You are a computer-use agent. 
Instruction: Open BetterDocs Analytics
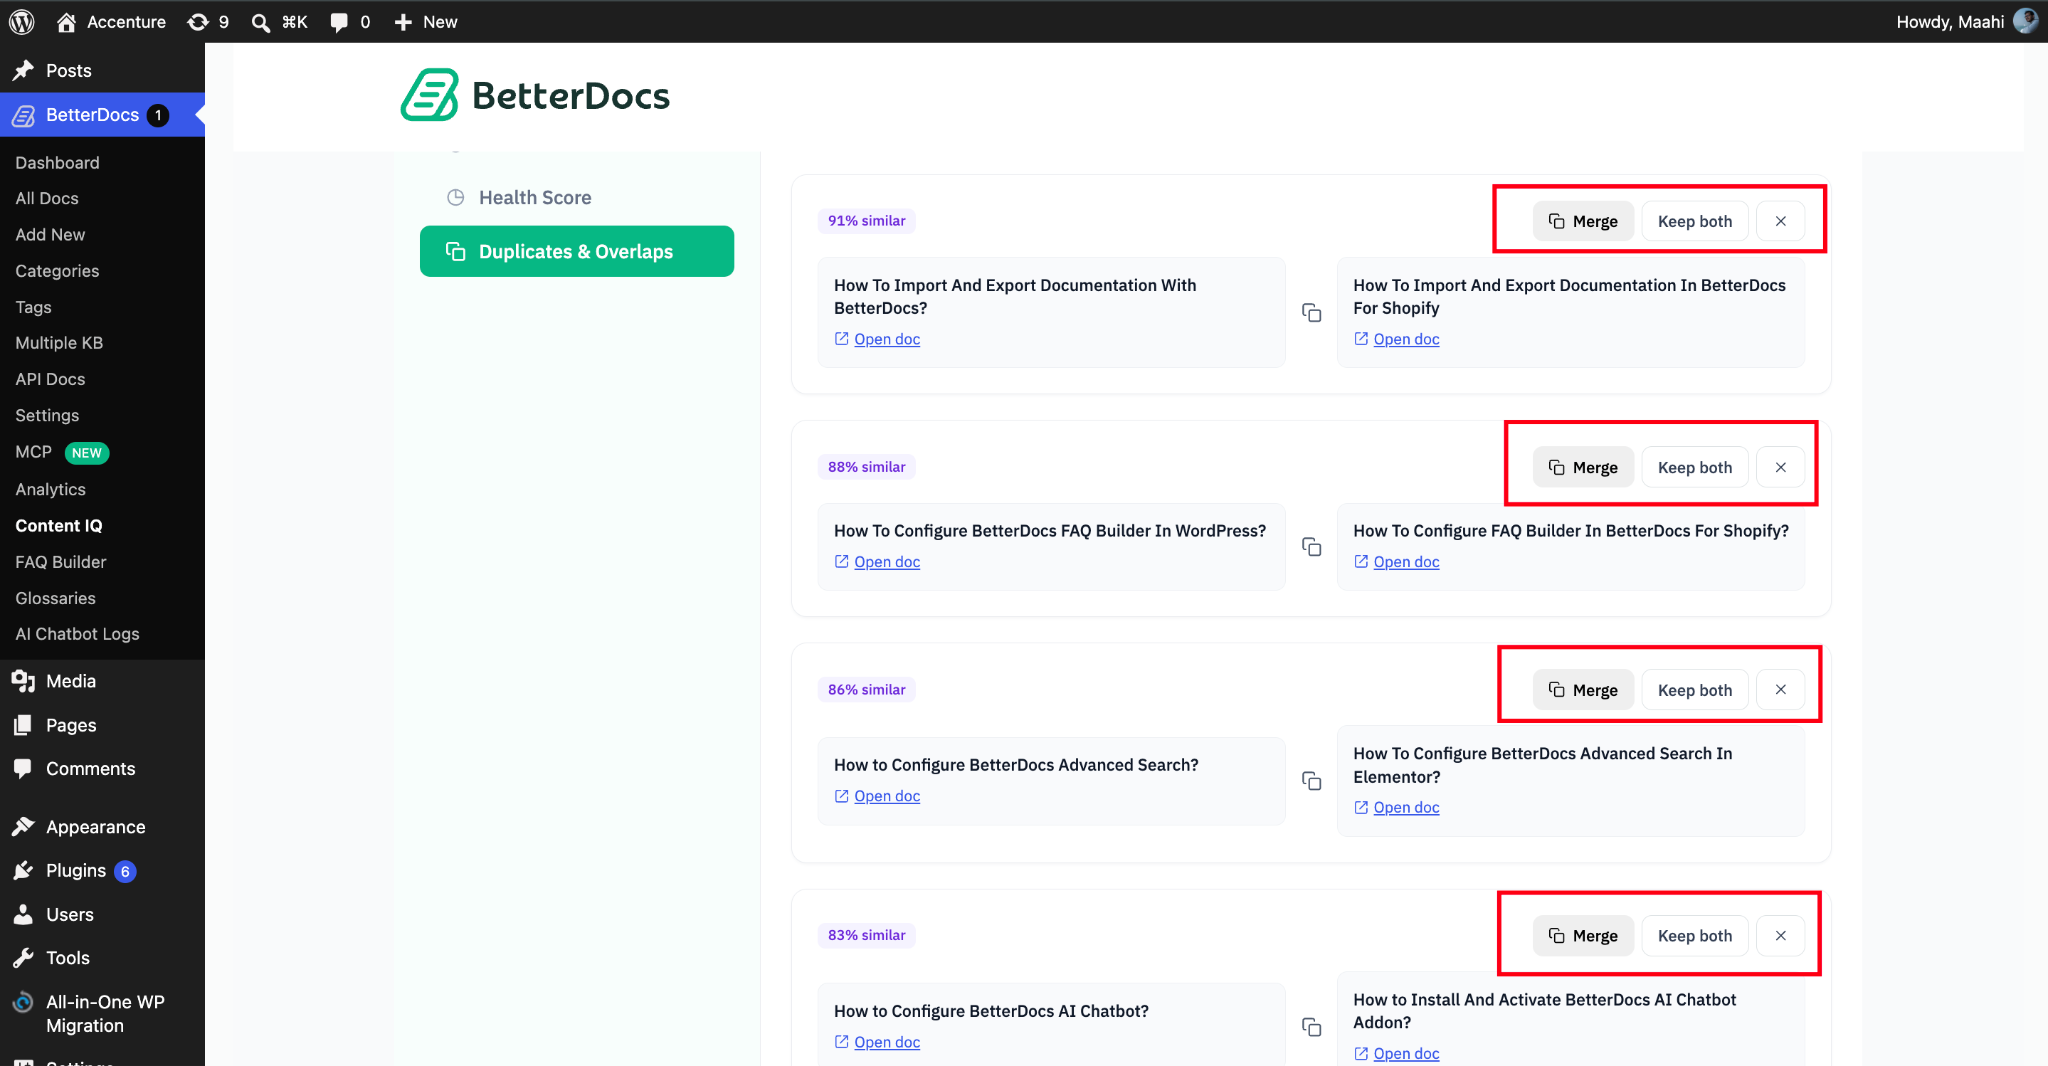(50, 489)
